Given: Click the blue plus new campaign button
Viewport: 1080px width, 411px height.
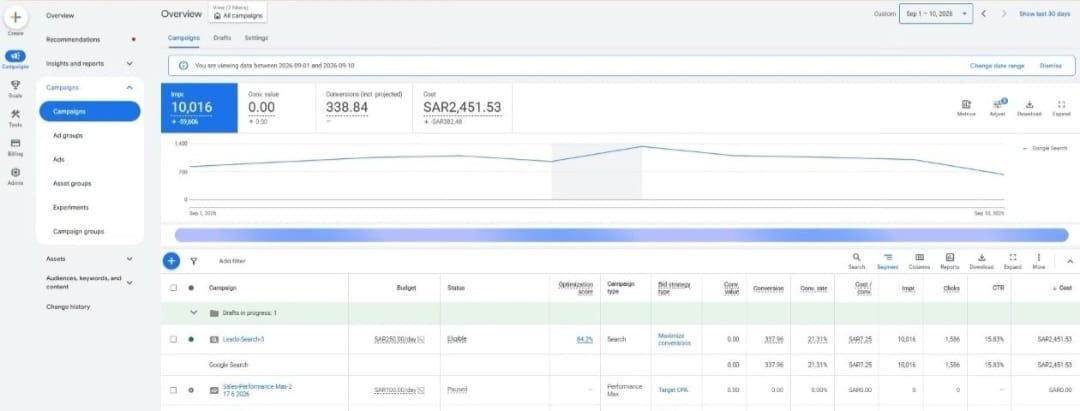Looking at the screenshot, I should pyautogui.click(x=172, y=261).
